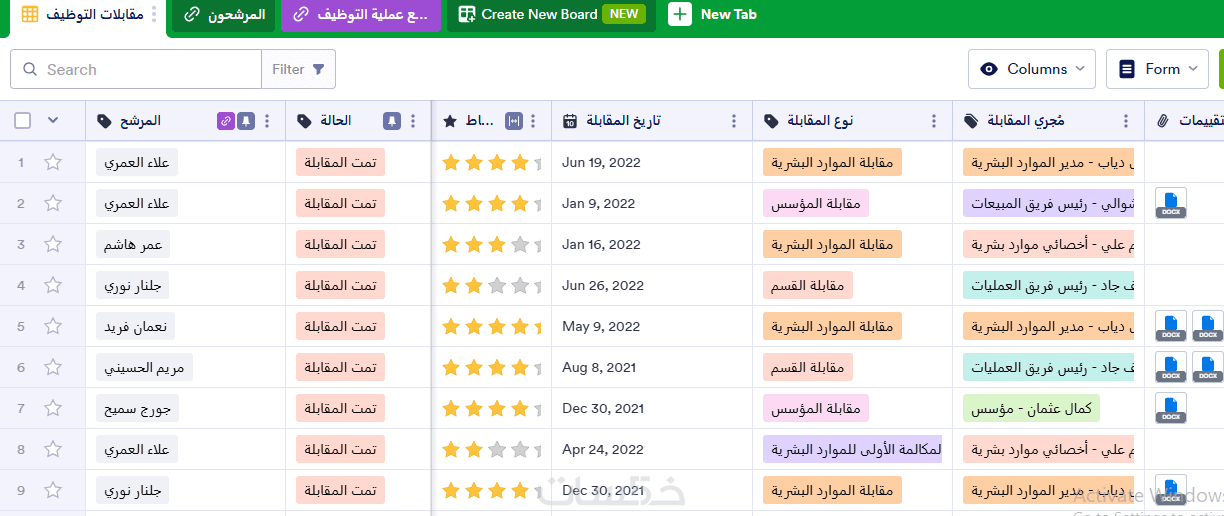Image resolution: width=1224 pixels, height=516 pixels.
Task: Click the bell icon in الحالة column header
Action: 392,121
